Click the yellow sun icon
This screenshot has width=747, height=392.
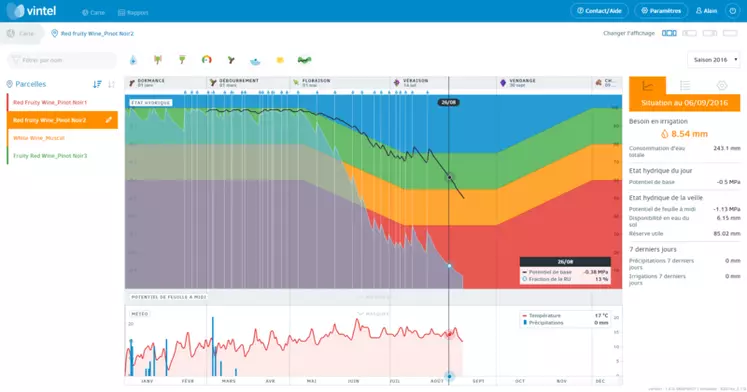(x=280, y=60)
